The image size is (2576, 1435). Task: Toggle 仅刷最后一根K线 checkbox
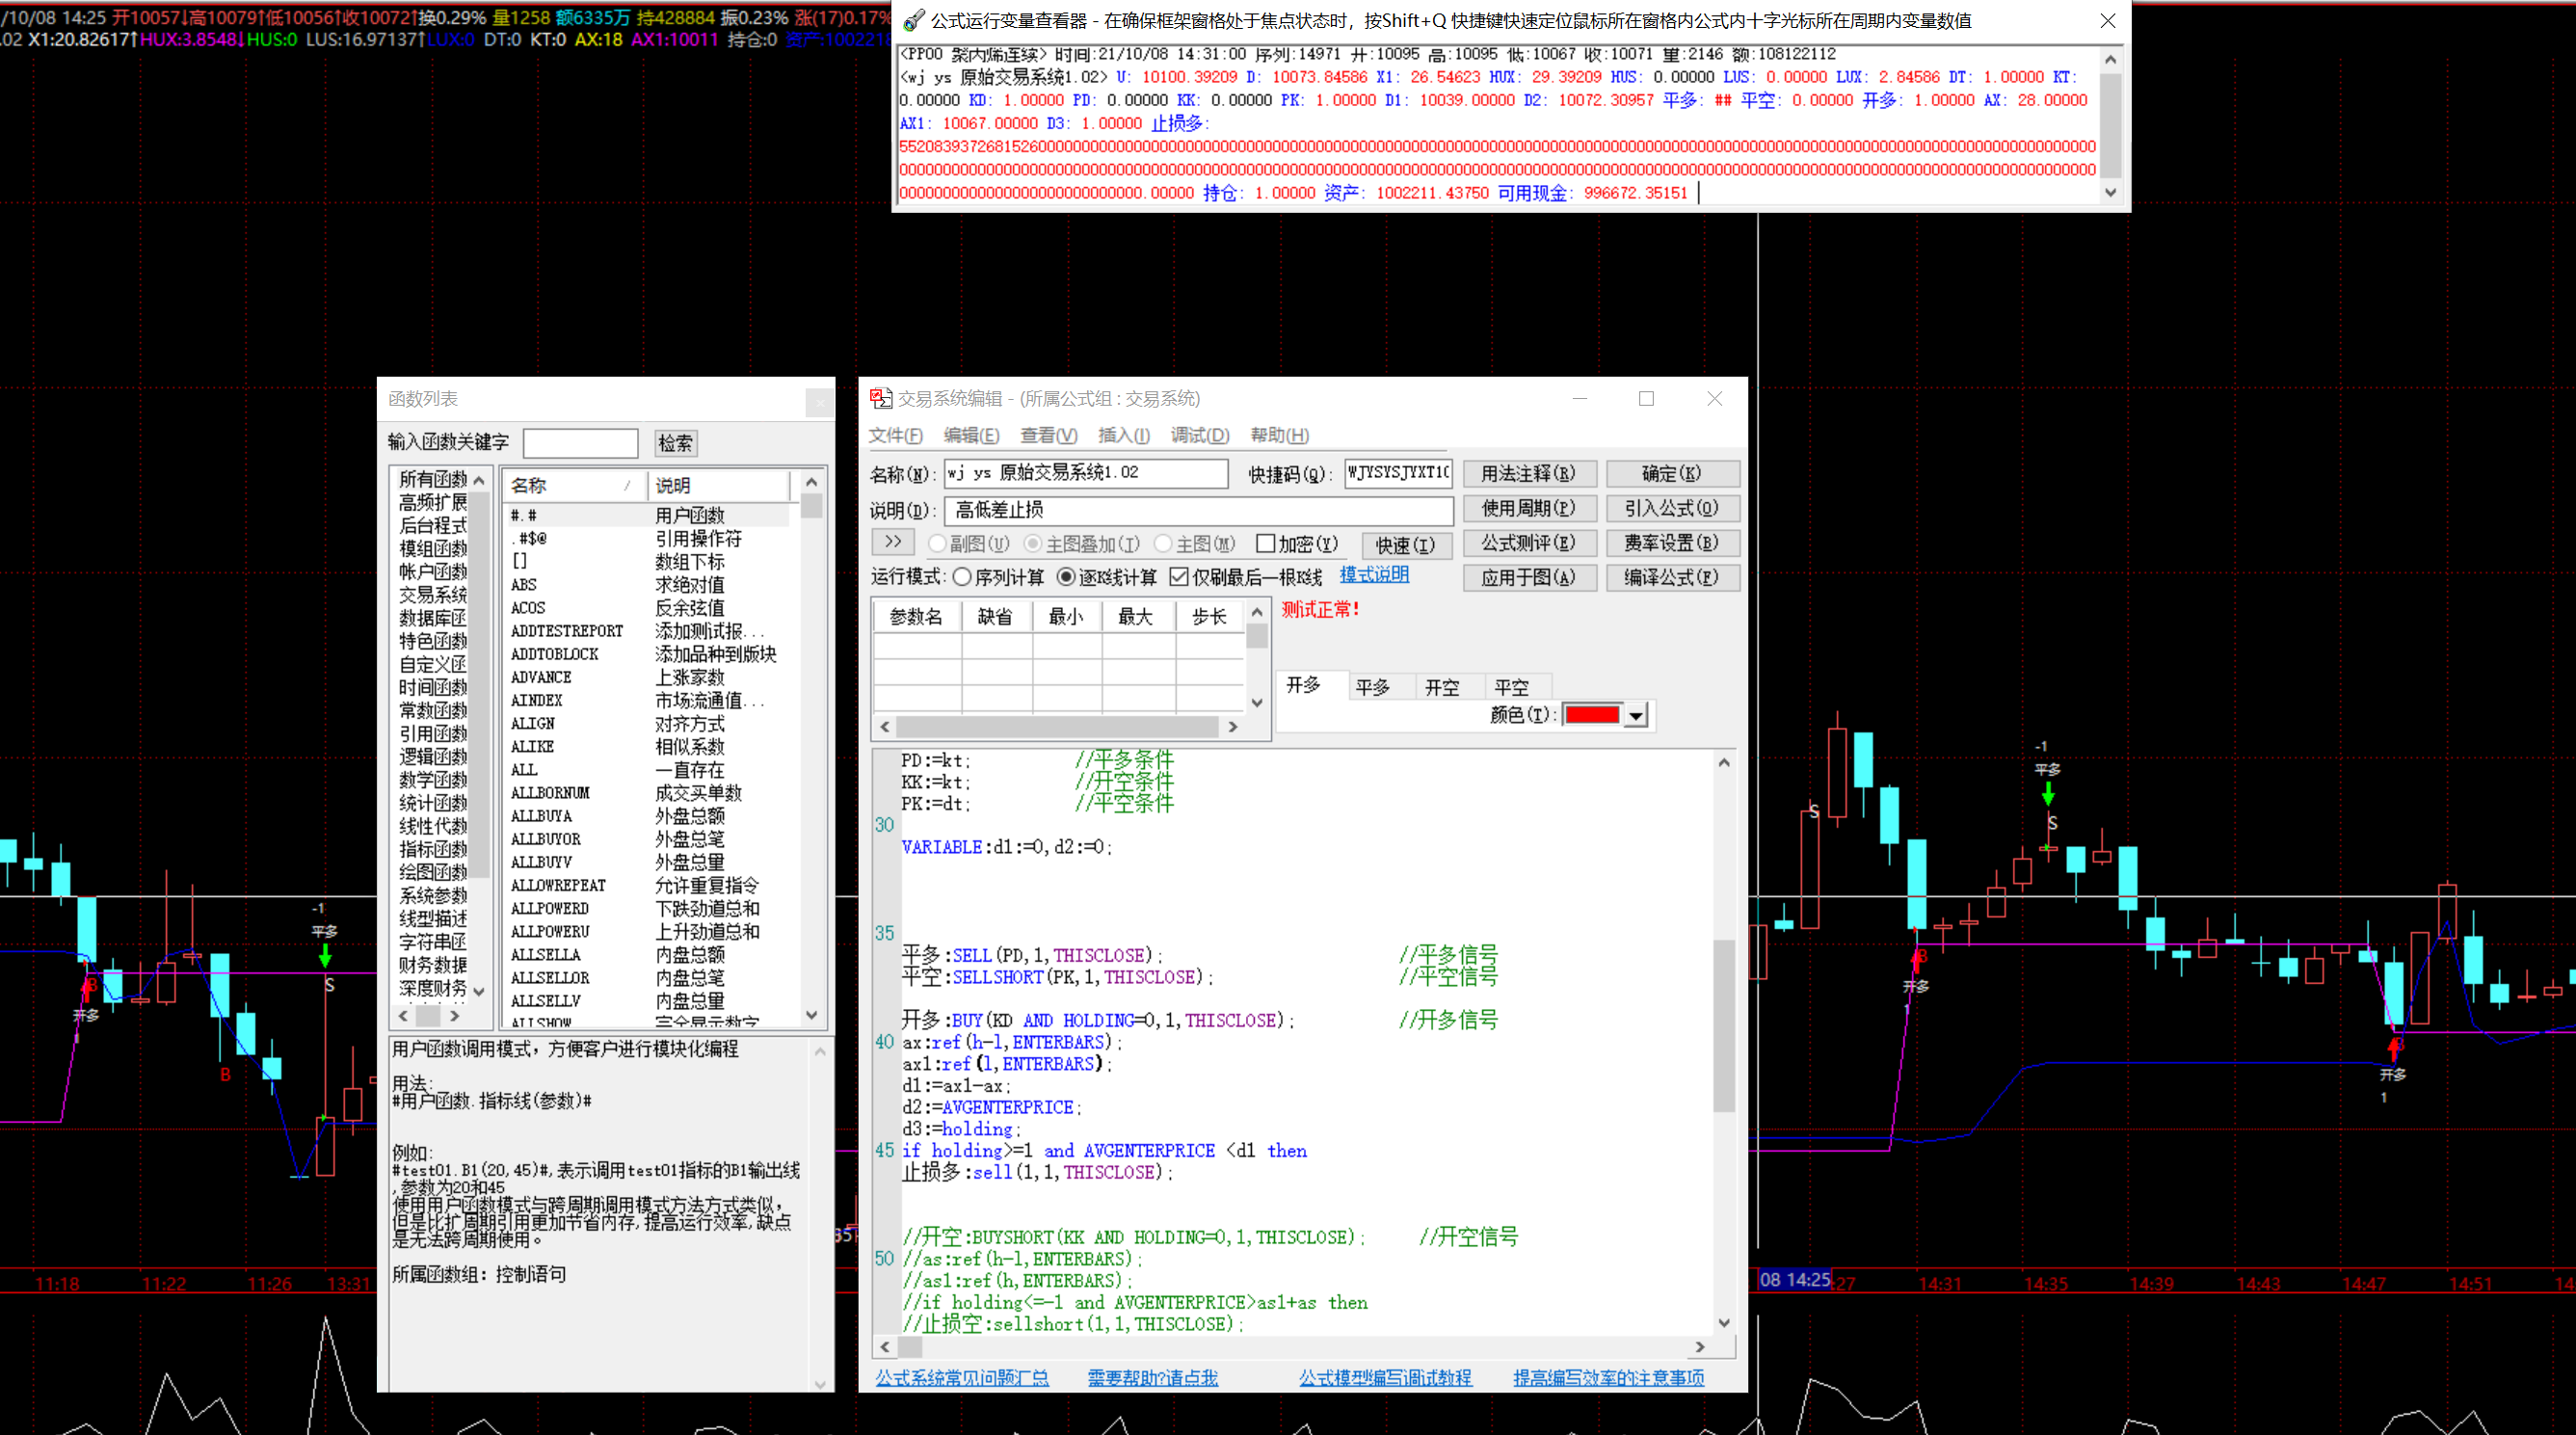[x=1179, y=577]
